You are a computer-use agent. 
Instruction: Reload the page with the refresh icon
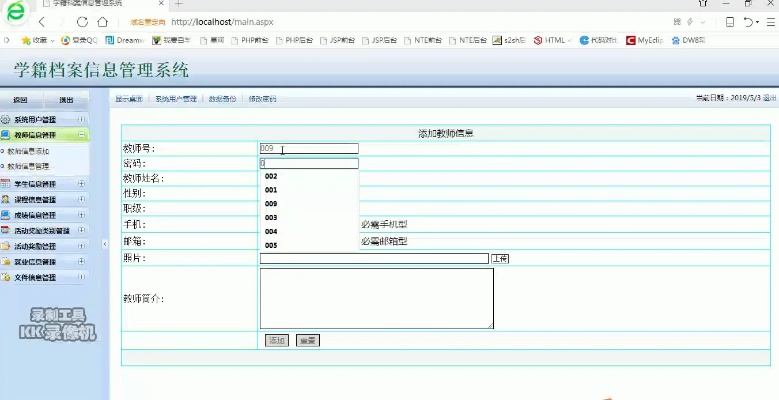(x=82, y=21)
